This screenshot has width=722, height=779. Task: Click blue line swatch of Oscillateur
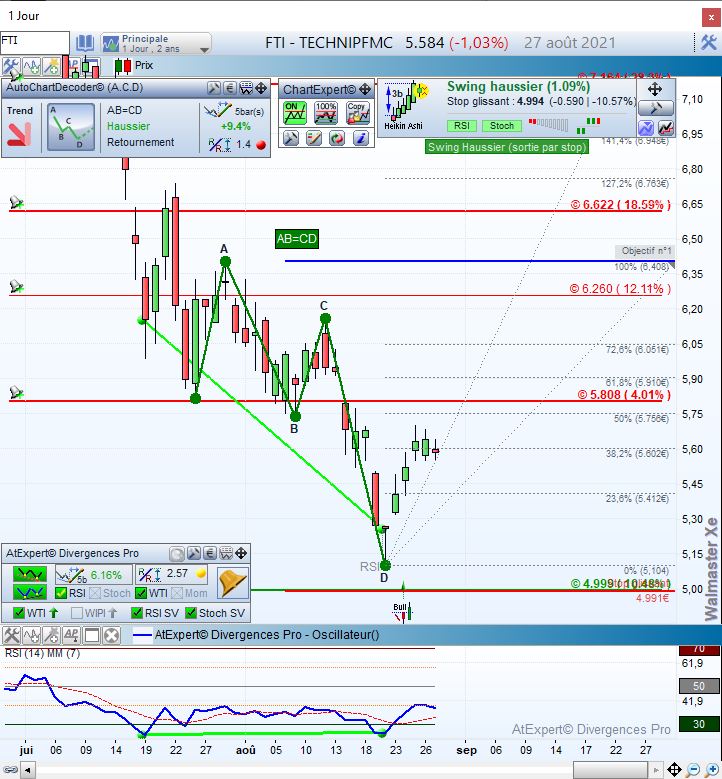pos(142,635)
